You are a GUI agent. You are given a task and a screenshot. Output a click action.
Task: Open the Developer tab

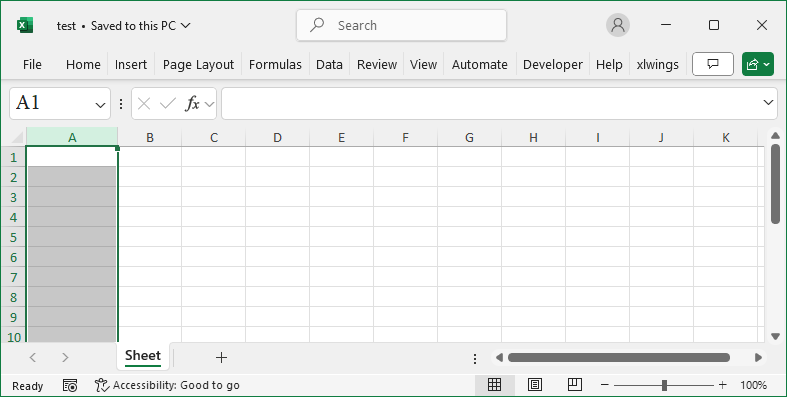(553, 65)
